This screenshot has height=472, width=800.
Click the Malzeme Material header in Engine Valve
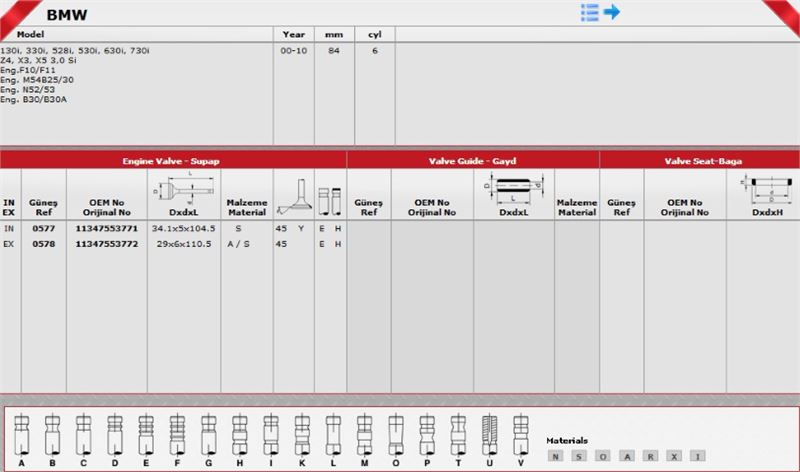coord(247,207)
